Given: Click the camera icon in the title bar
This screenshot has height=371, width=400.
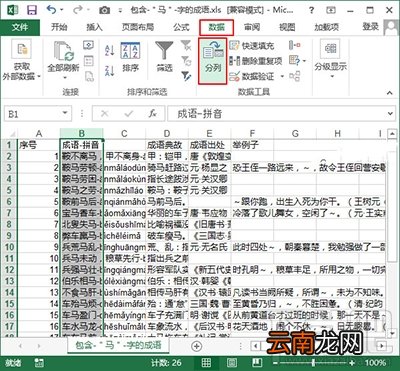Looking at the screenshot, I should tap(104, 10).
